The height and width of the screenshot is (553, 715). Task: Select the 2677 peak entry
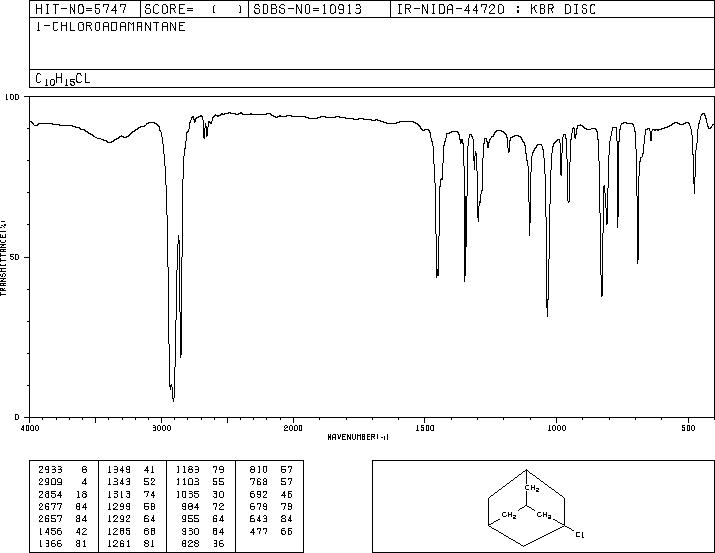coord(63,506)
